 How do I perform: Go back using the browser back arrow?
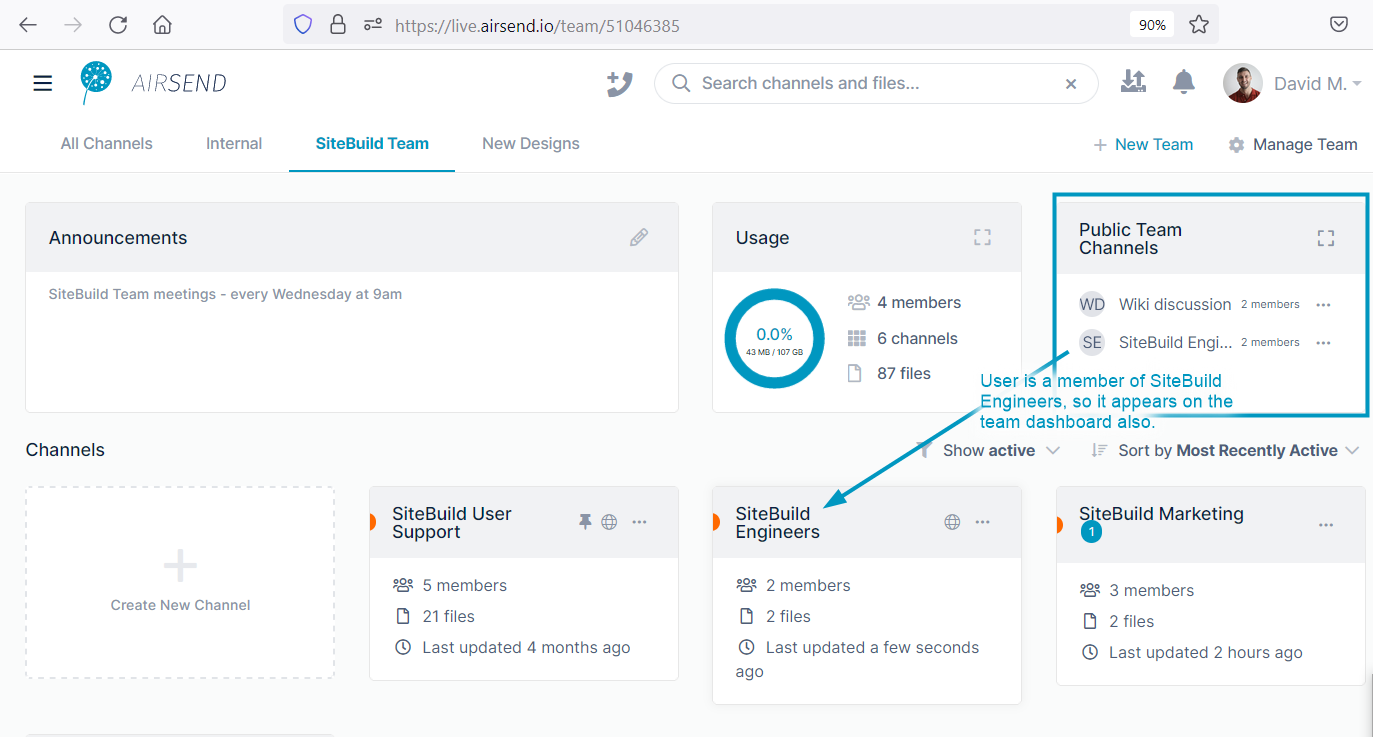[x=28, y=25]
